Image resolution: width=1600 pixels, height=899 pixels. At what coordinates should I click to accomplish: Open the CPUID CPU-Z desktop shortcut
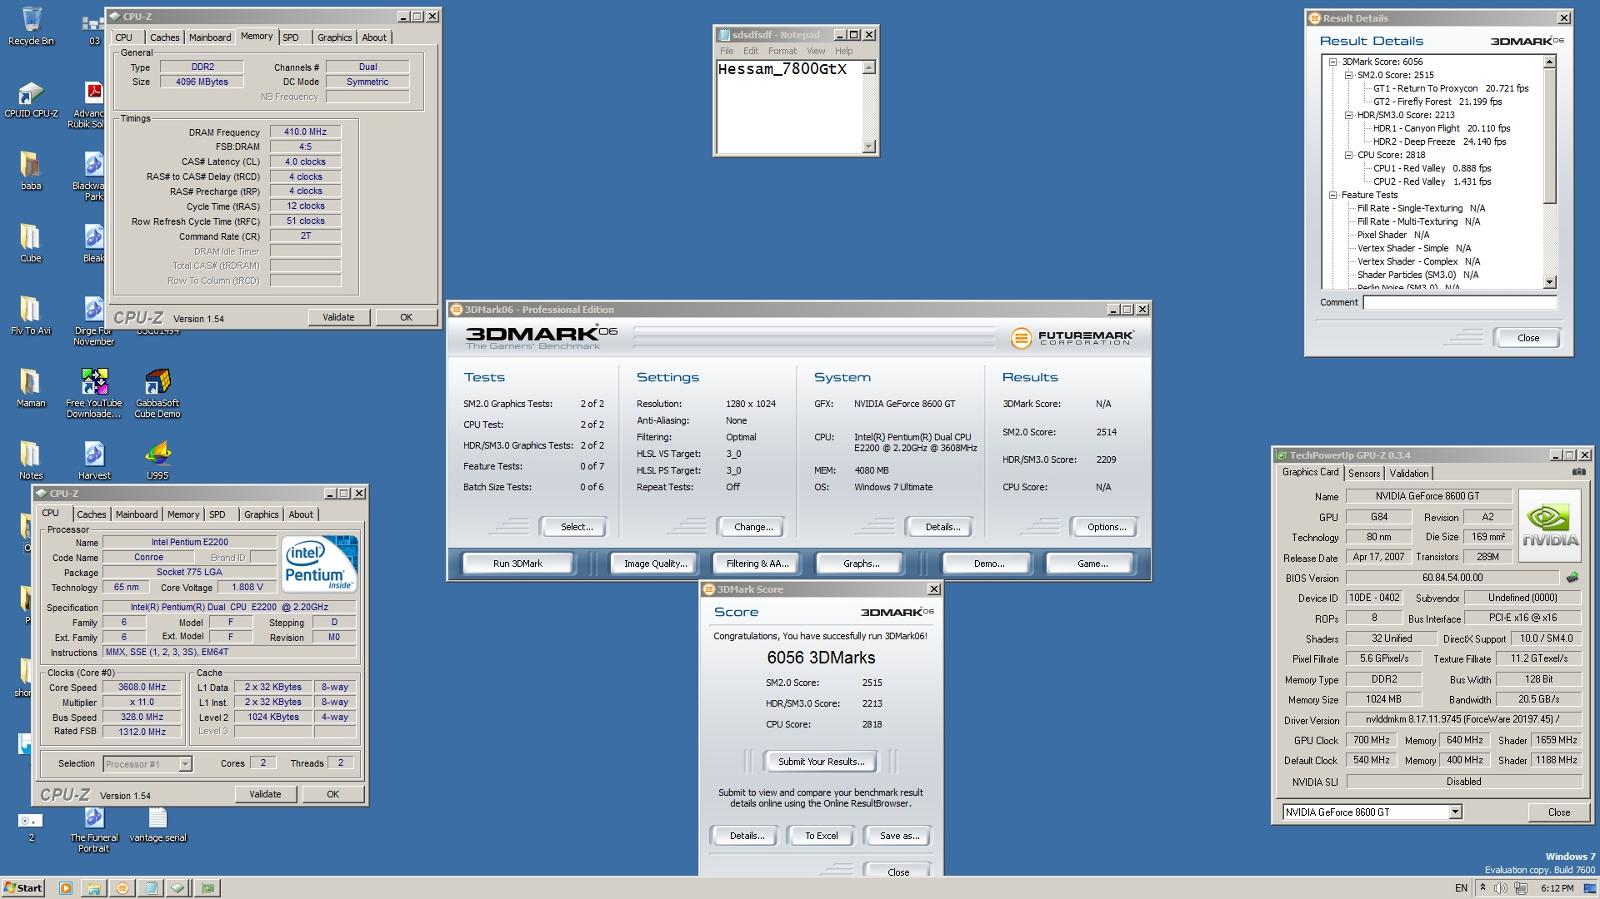click(x=31, y=100)
